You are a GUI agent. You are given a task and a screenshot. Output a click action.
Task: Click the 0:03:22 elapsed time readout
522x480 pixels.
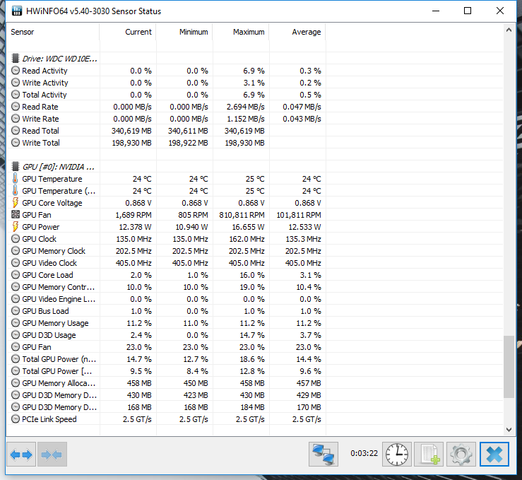(x=364, y=453)
